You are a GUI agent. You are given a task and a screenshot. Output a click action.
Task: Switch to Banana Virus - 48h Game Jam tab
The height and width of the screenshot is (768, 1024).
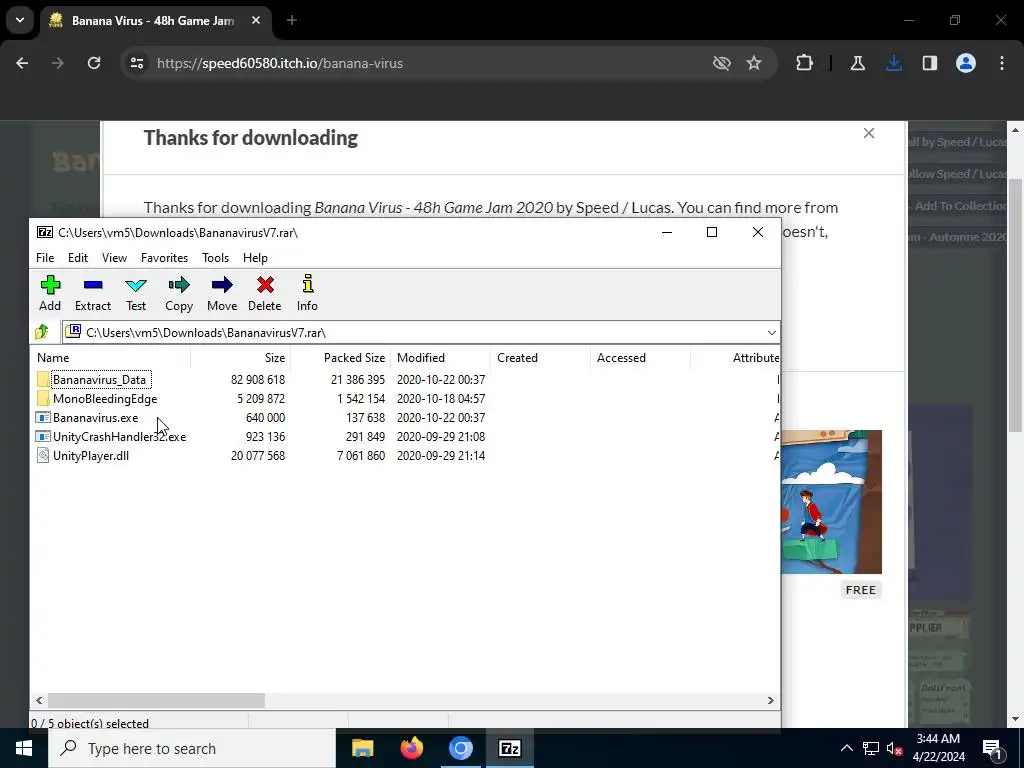coord(153,21)
